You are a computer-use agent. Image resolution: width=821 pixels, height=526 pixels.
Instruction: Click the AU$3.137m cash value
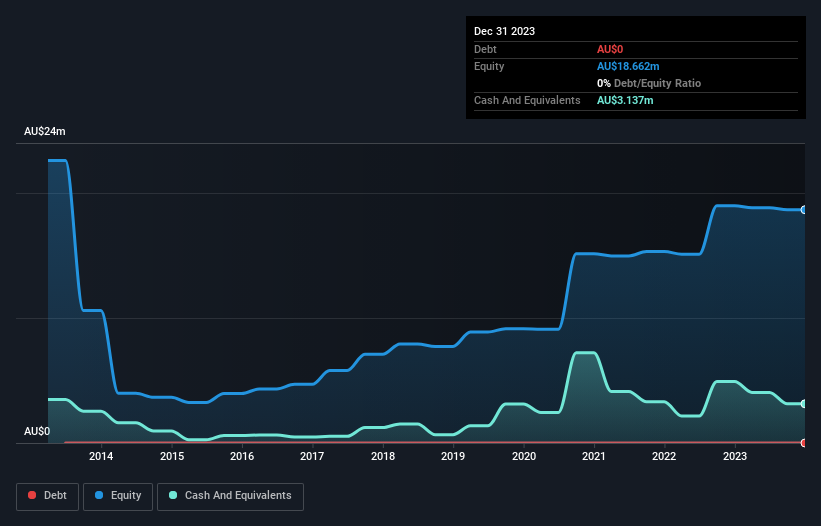[x=625, y=100]
